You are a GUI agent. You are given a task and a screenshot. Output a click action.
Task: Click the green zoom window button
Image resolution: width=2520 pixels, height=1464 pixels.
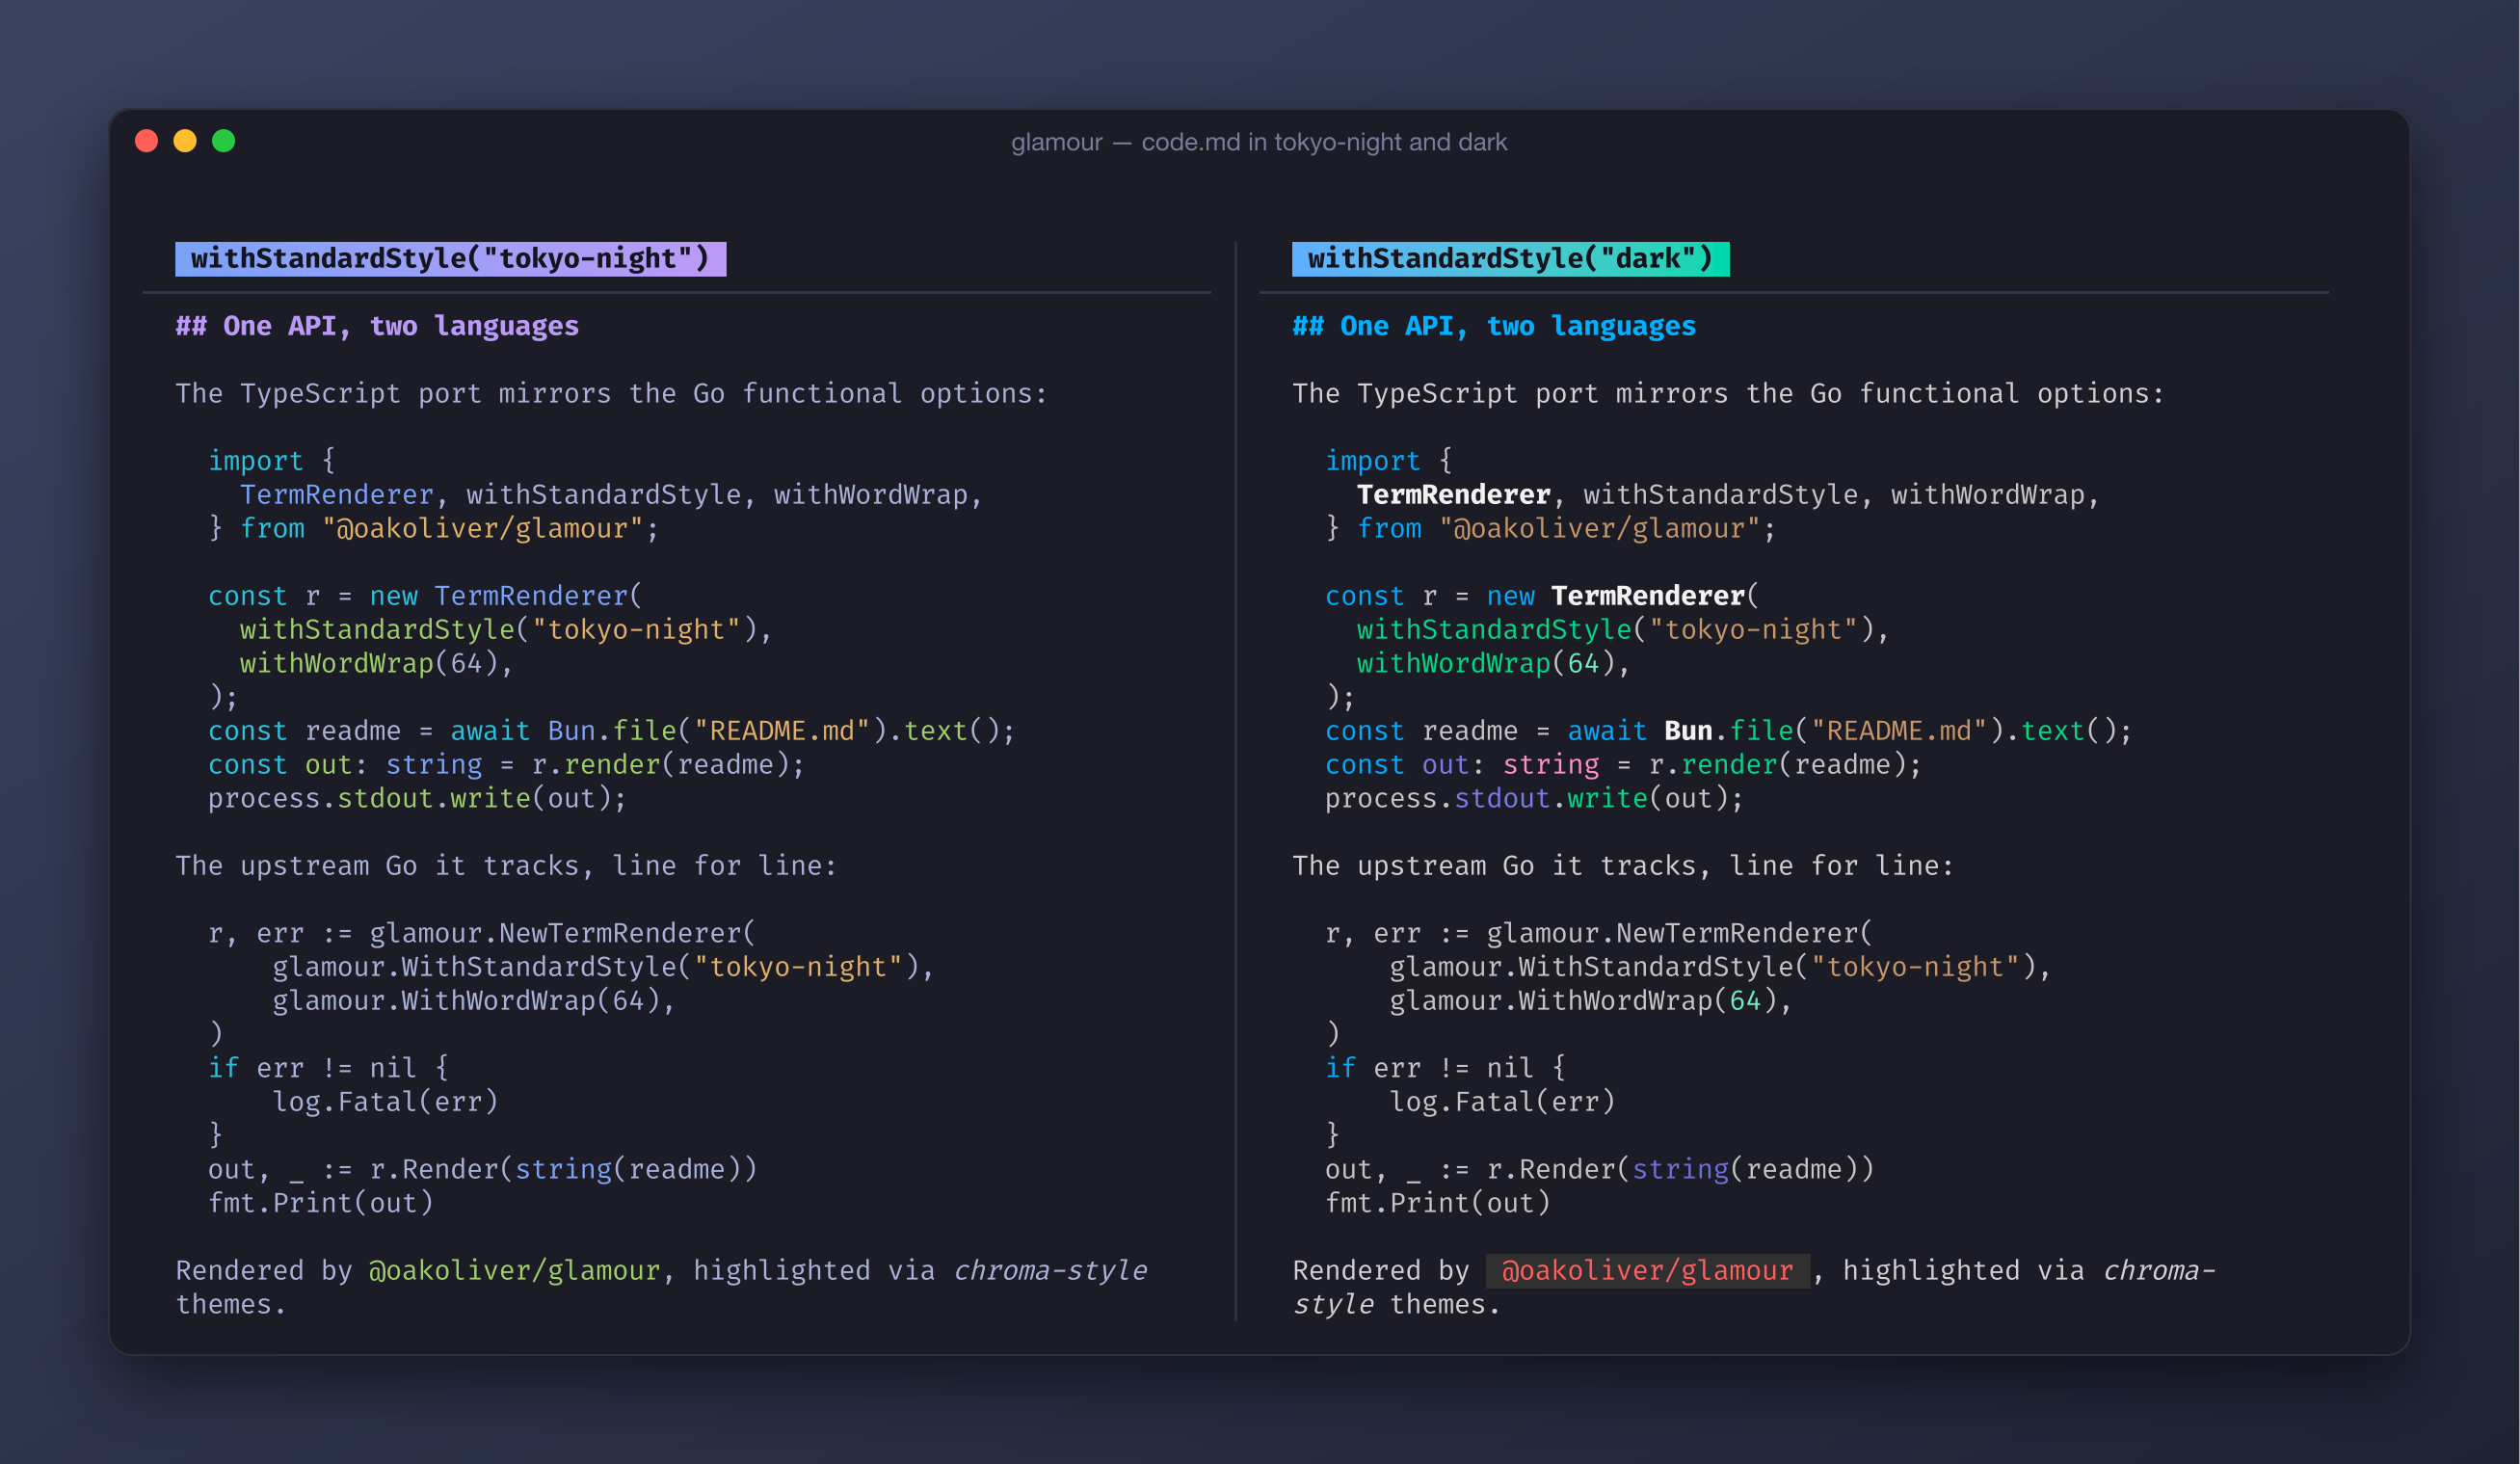pos(224,141)
